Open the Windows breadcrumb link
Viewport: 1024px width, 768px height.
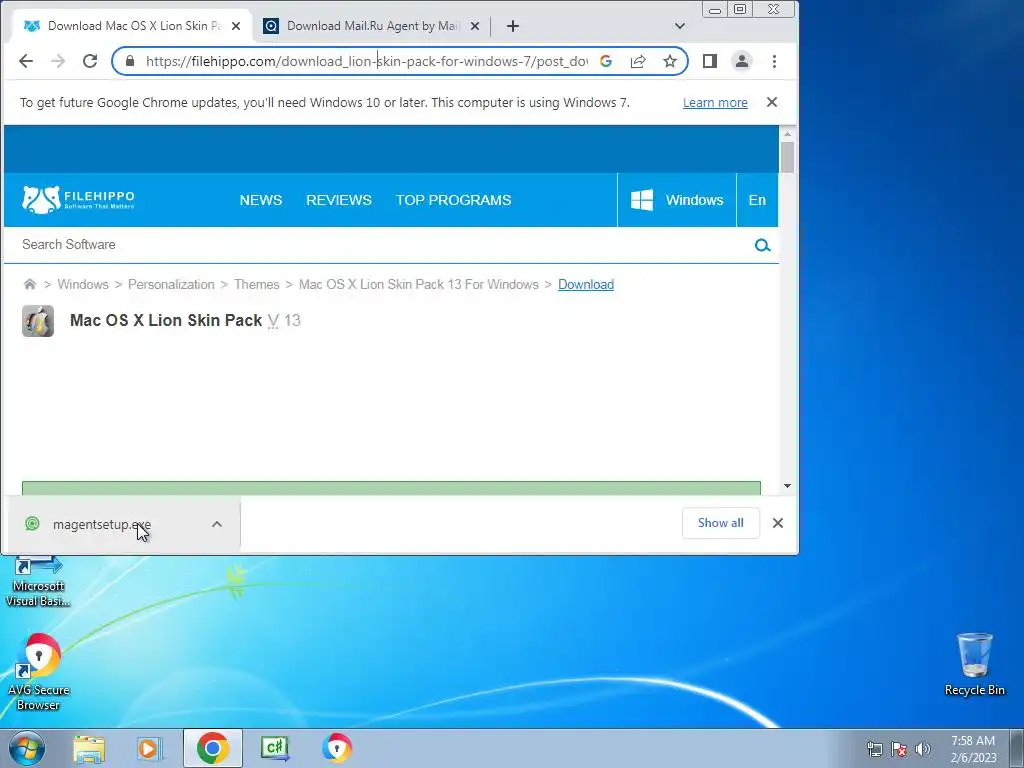point(83,285)
